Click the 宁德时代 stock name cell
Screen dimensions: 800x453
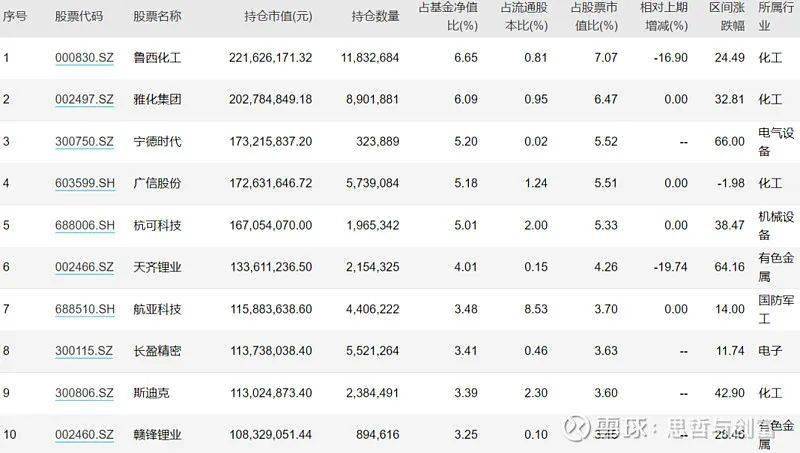tap(157, 141)
